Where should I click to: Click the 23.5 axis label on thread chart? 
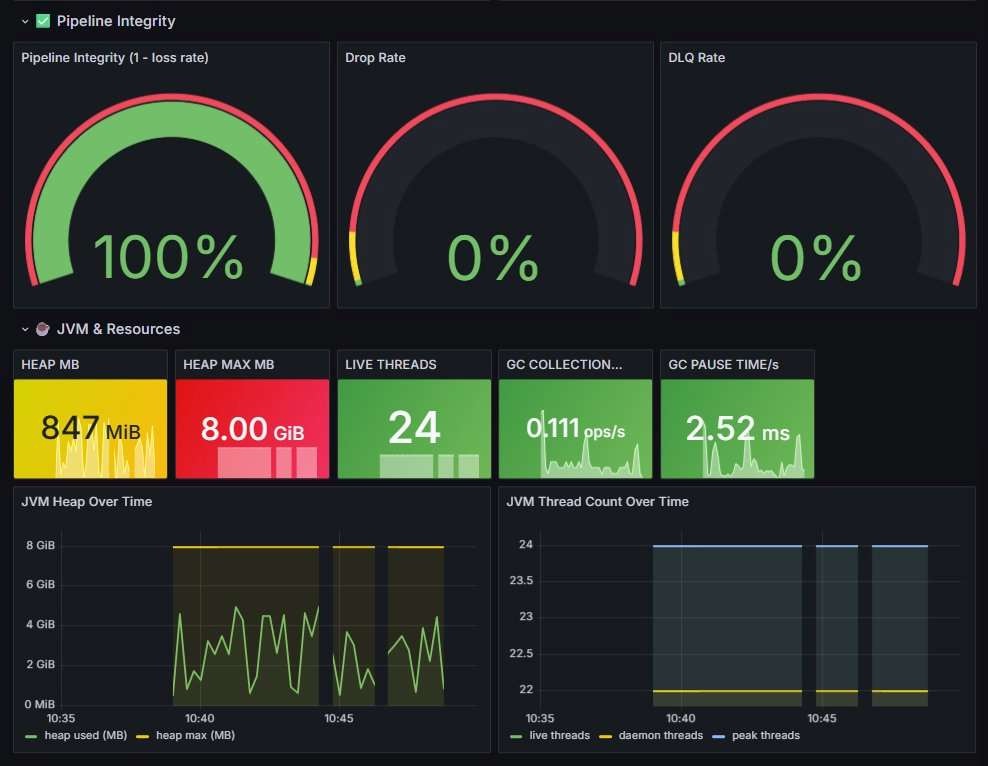click(521, 580)
